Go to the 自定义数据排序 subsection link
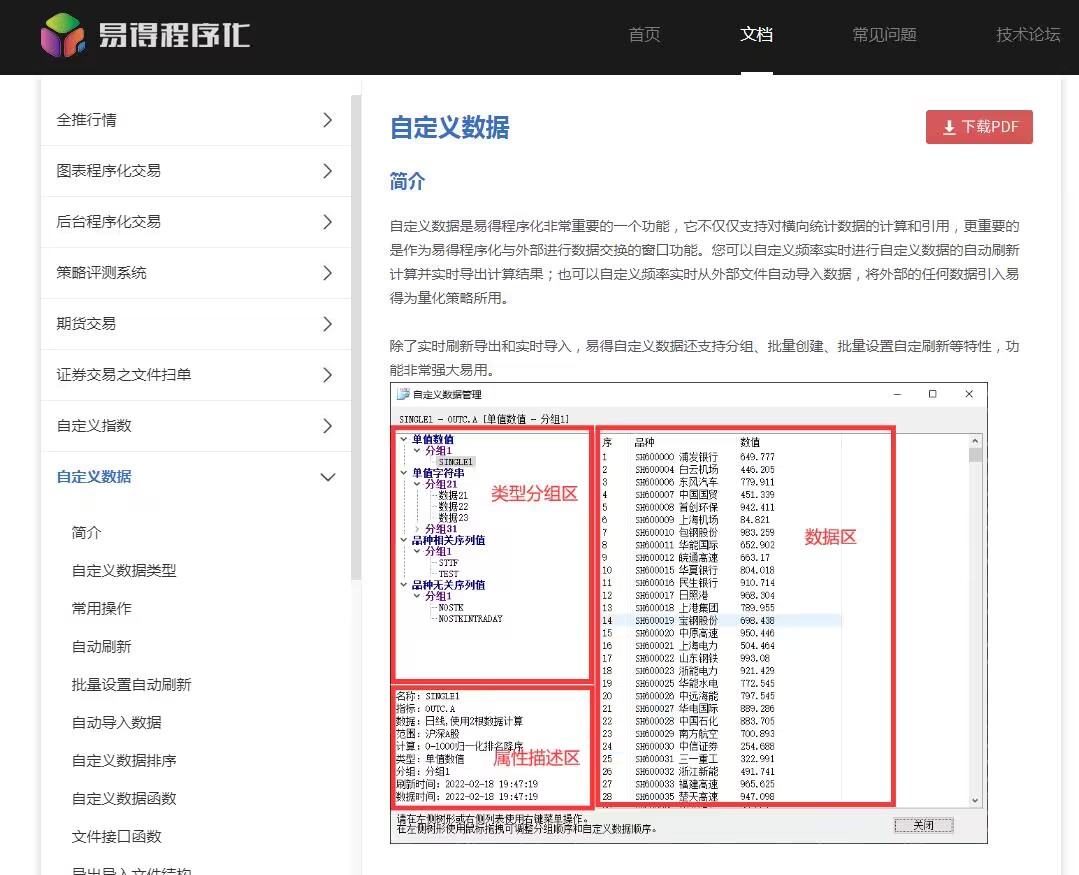Image resolution: width=1079 pixels, height=875 pixels. tap(124, 761)
